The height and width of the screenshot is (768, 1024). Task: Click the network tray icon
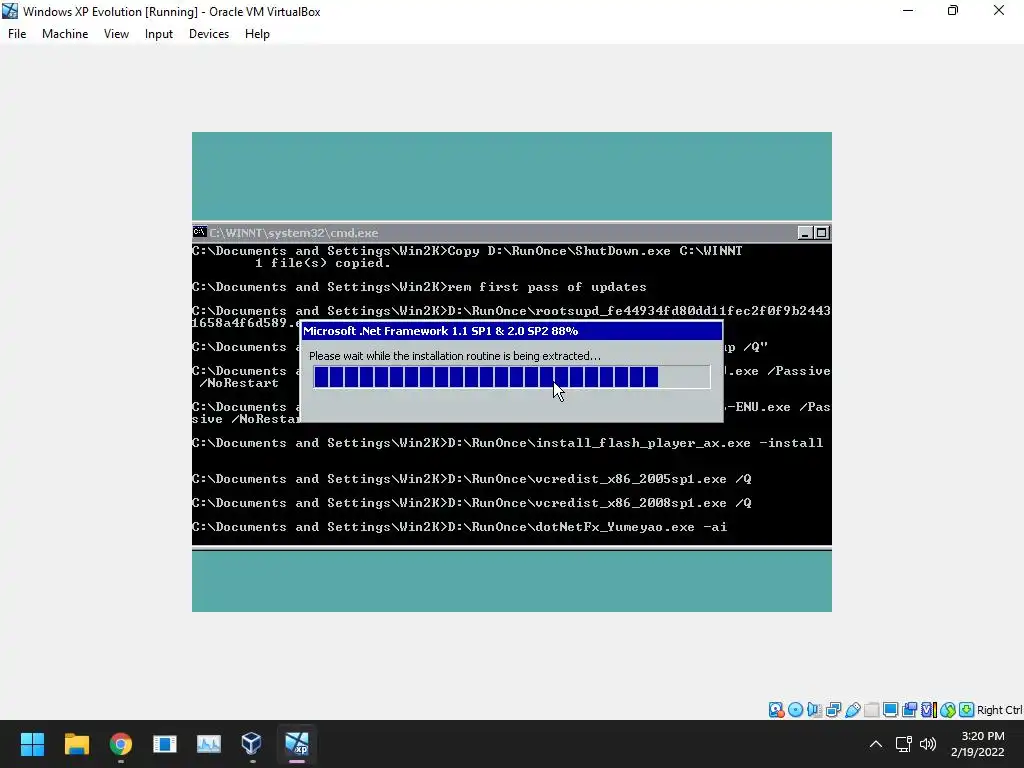point(903,744)
